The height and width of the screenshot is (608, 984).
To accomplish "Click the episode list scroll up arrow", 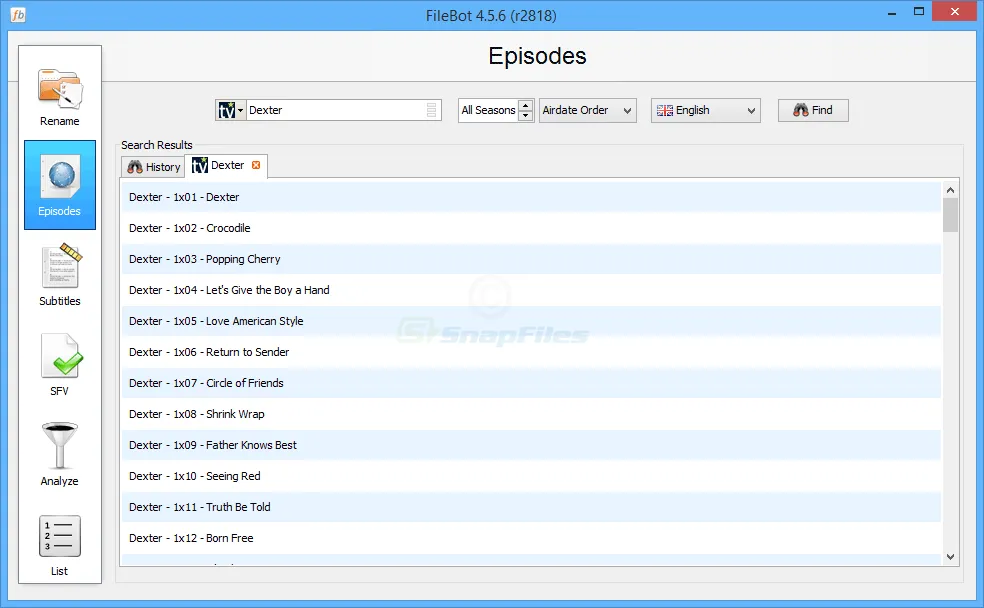I will [x=950, y=189].
